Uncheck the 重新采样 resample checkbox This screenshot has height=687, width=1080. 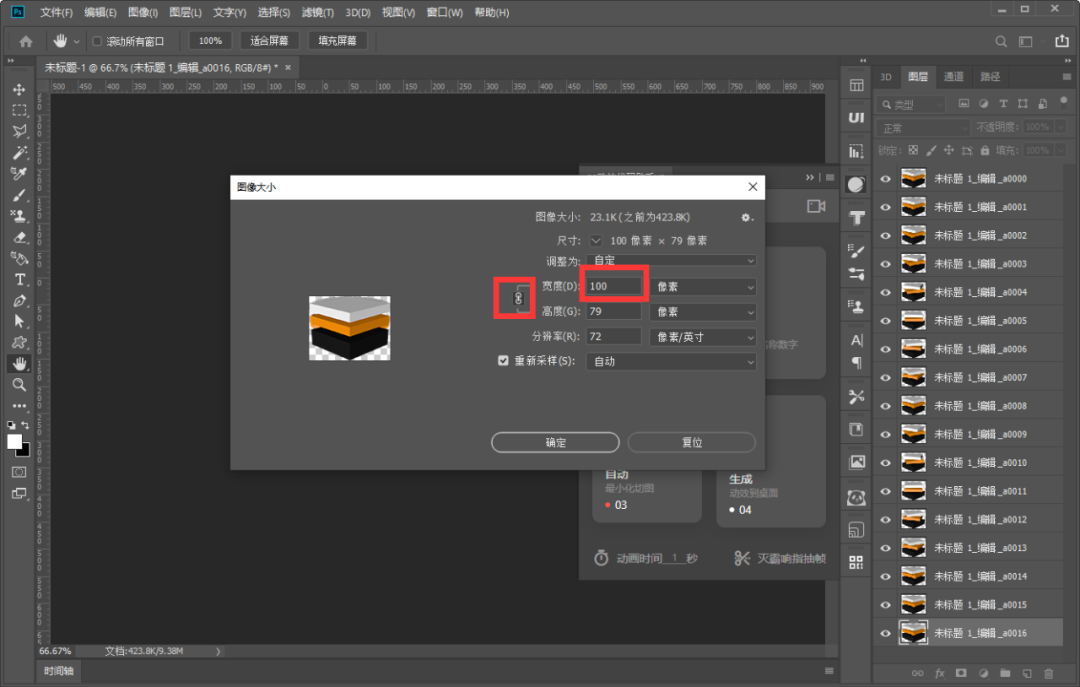pos(504,361)
